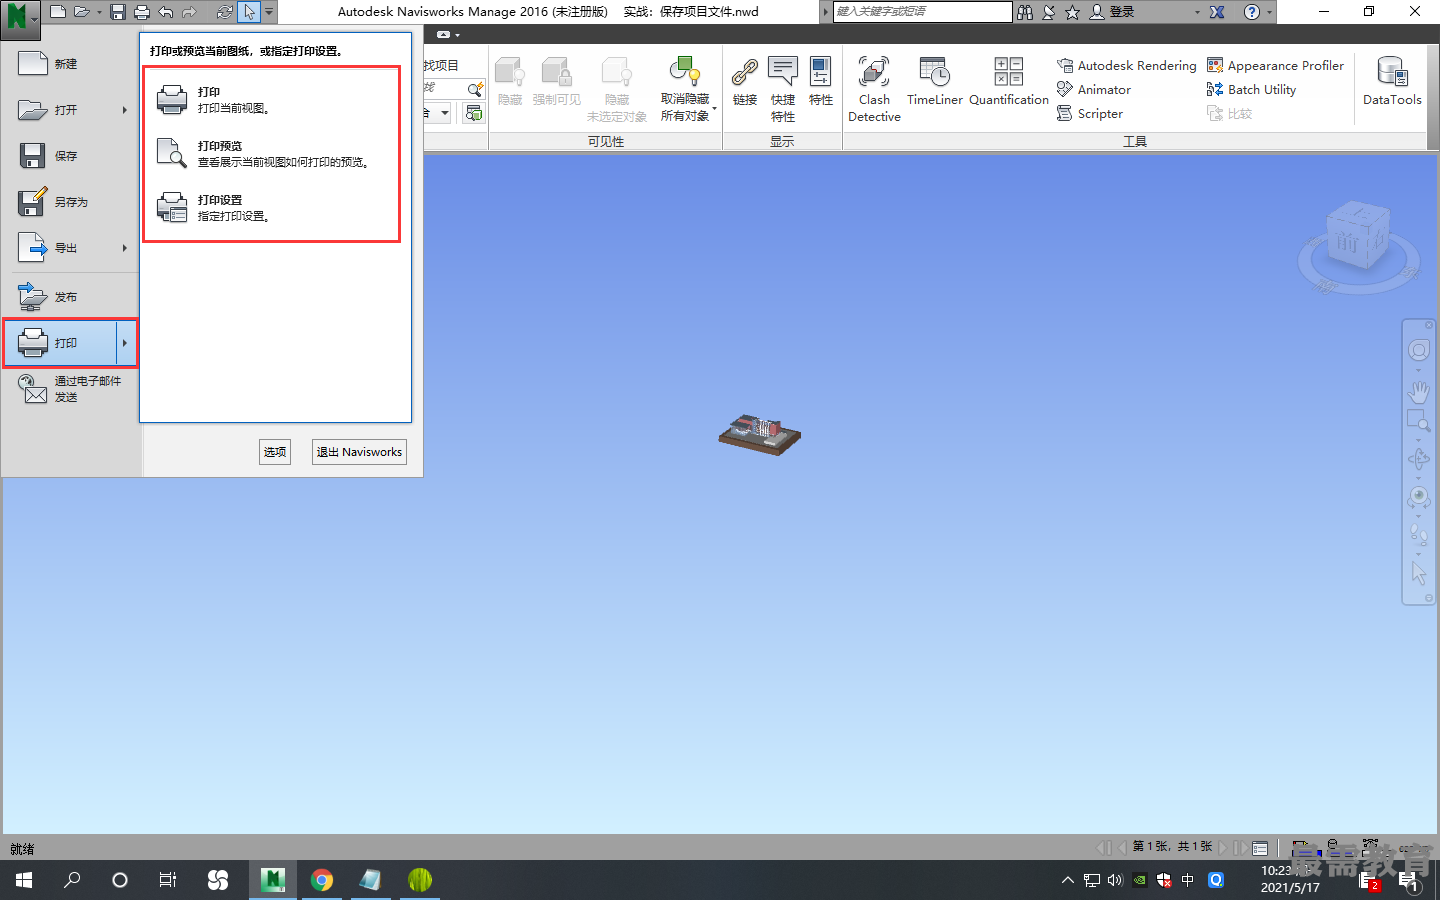The width and height of the screenshot is (1440, 900).
Task: Open the TimeLiner tool
Action: pyautogui.click(x=935, y=82)
